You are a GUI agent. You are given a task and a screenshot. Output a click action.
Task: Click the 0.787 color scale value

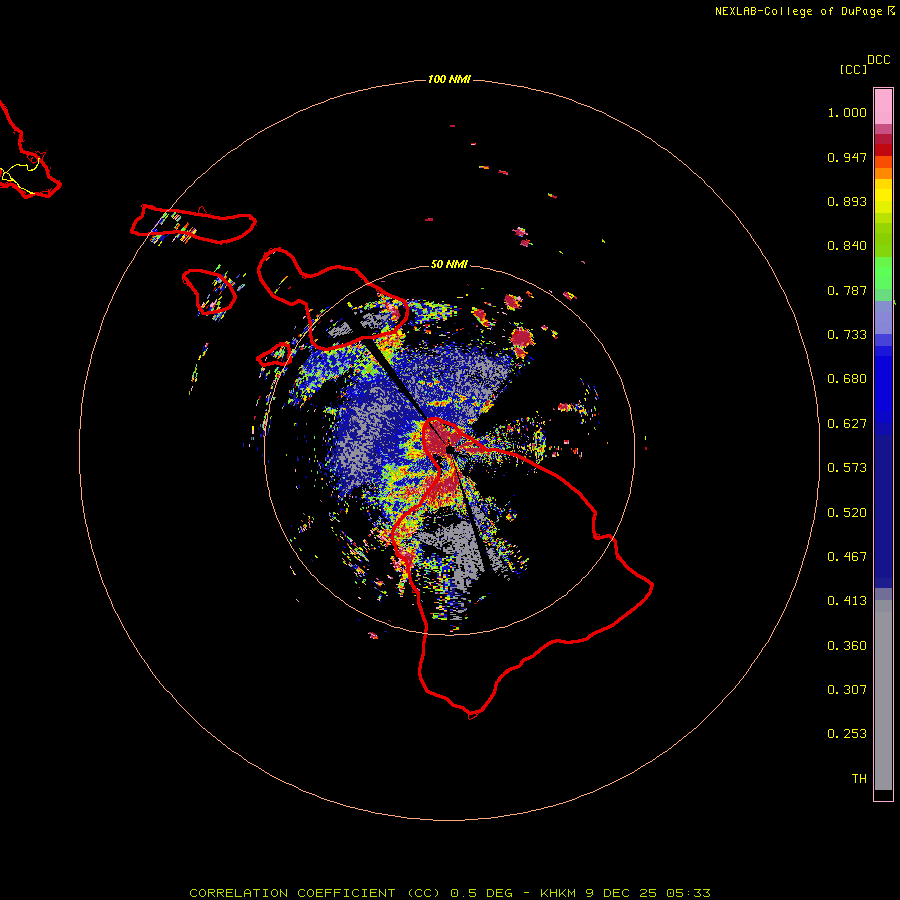pos(847,290)
